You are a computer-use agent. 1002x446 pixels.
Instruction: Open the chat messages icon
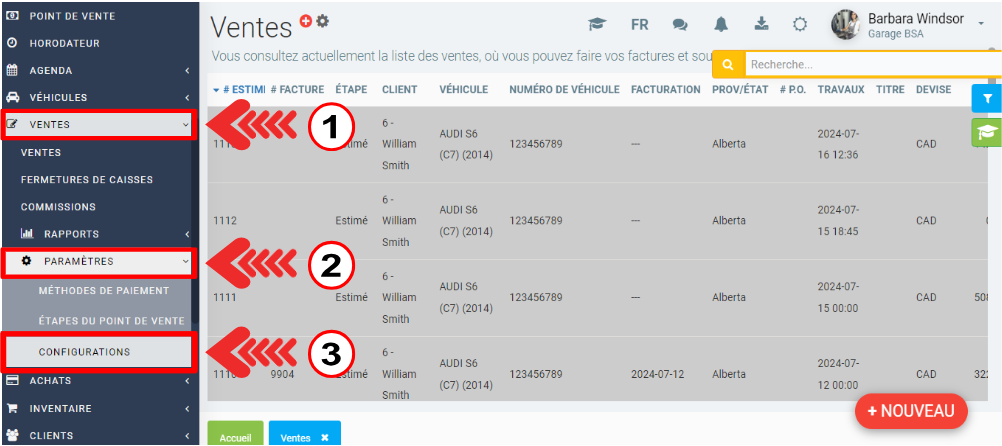(680, 25)
